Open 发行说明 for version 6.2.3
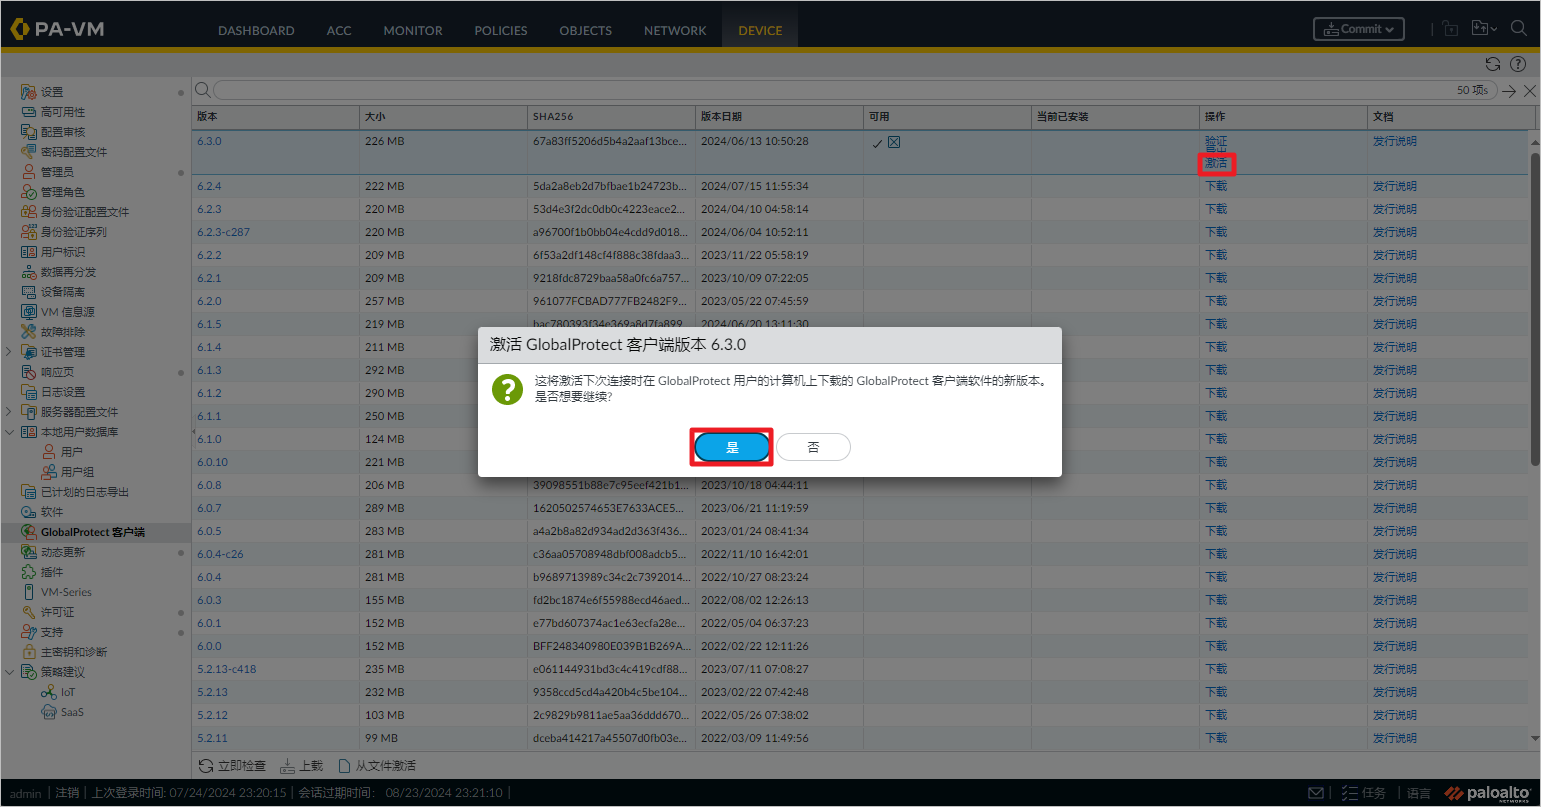Image resolution: width=1541 pixels, height=807 pixels. click(1395, 209)
